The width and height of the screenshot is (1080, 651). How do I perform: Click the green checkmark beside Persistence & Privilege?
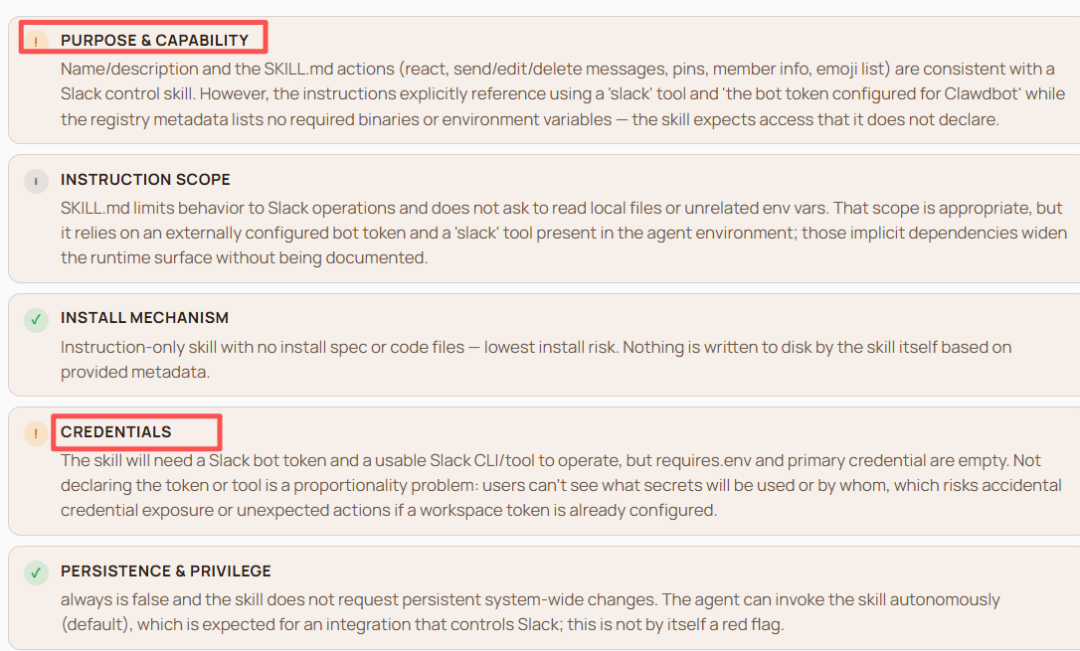(x=36, y=572)
